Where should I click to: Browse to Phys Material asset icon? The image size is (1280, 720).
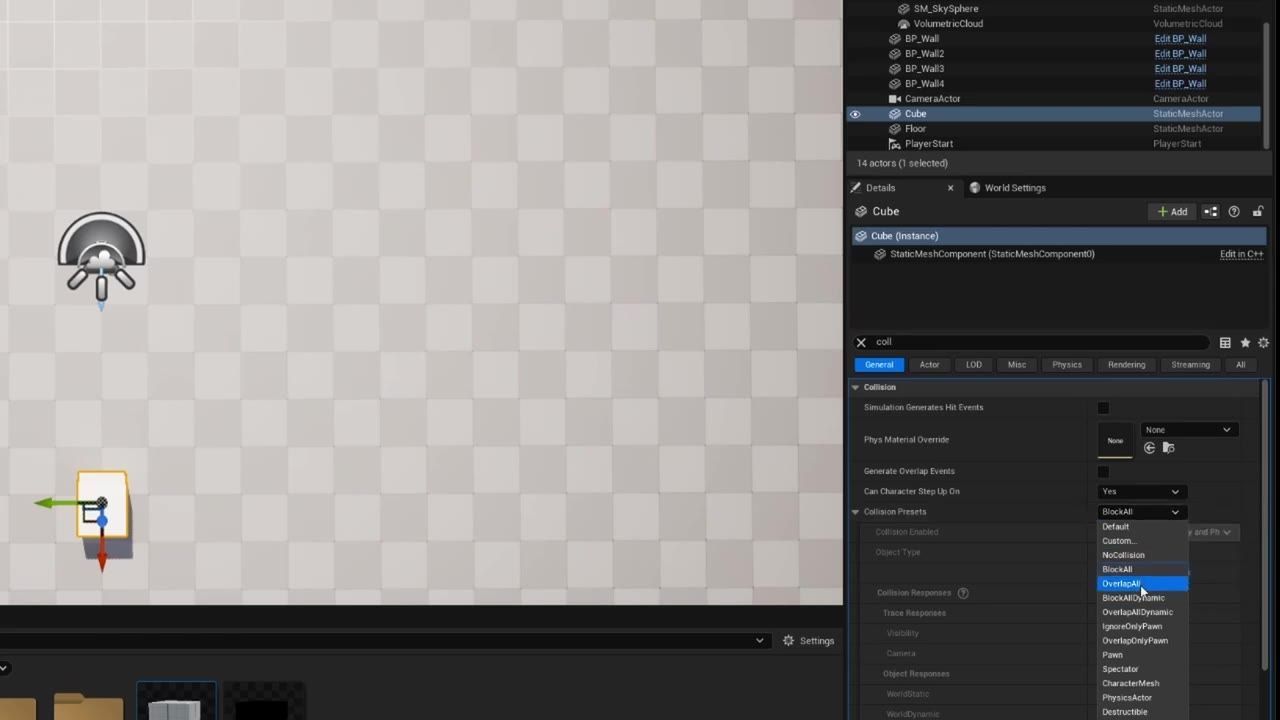[1168, 448]
